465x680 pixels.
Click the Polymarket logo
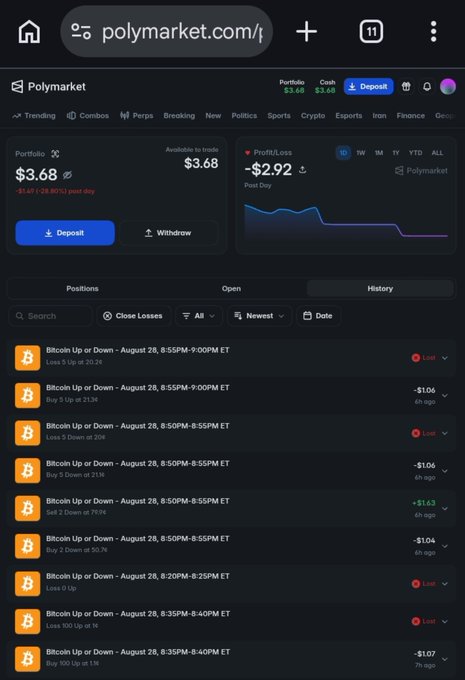click(x=49, y=87)
